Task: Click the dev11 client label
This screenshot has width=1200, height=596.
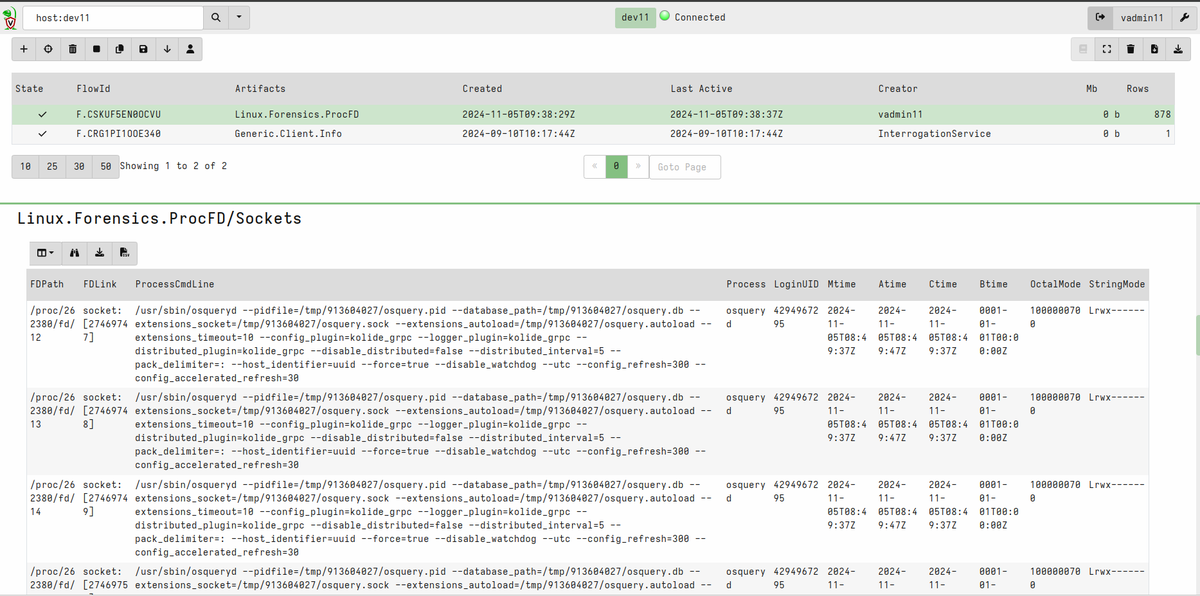Action: pyautogui.click(x=634, y=17)
